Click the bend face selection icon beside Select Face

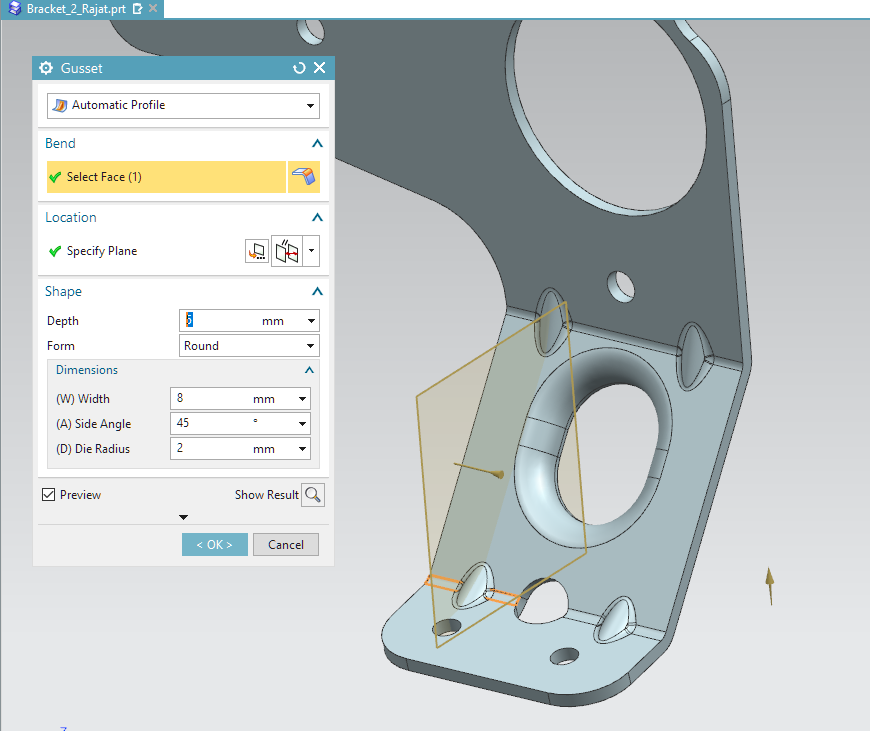click(x=304, y=177)
